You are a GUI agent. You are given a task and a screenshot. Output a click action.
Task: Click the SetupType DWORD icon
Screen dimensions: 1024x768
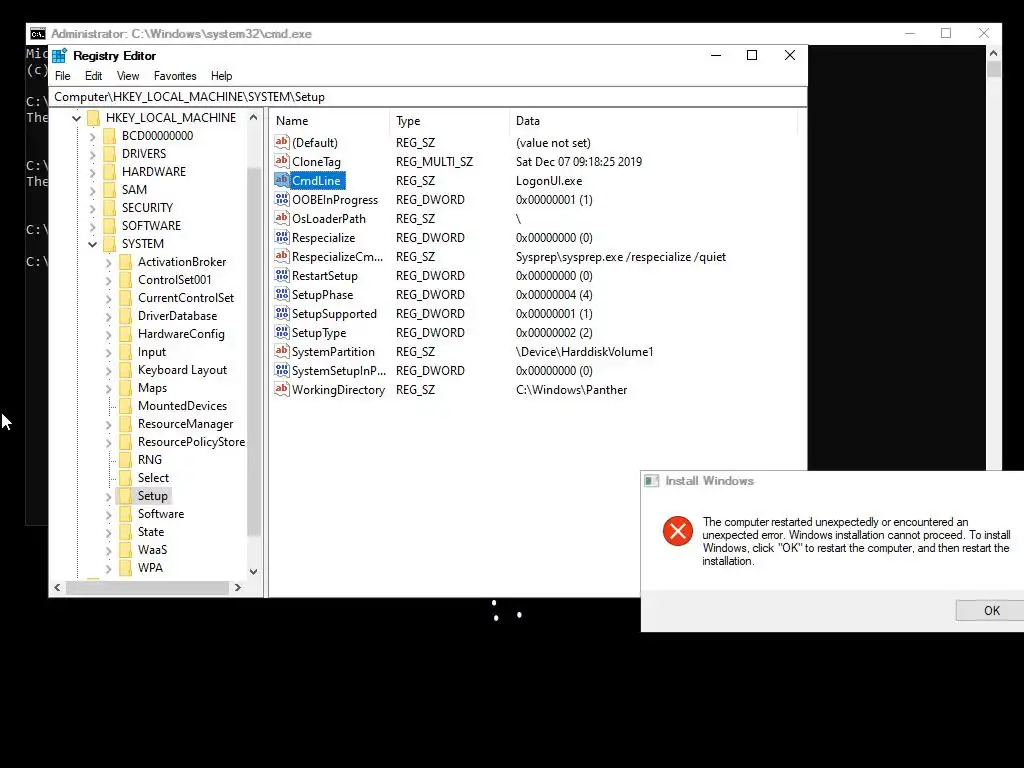click(281, 331)
